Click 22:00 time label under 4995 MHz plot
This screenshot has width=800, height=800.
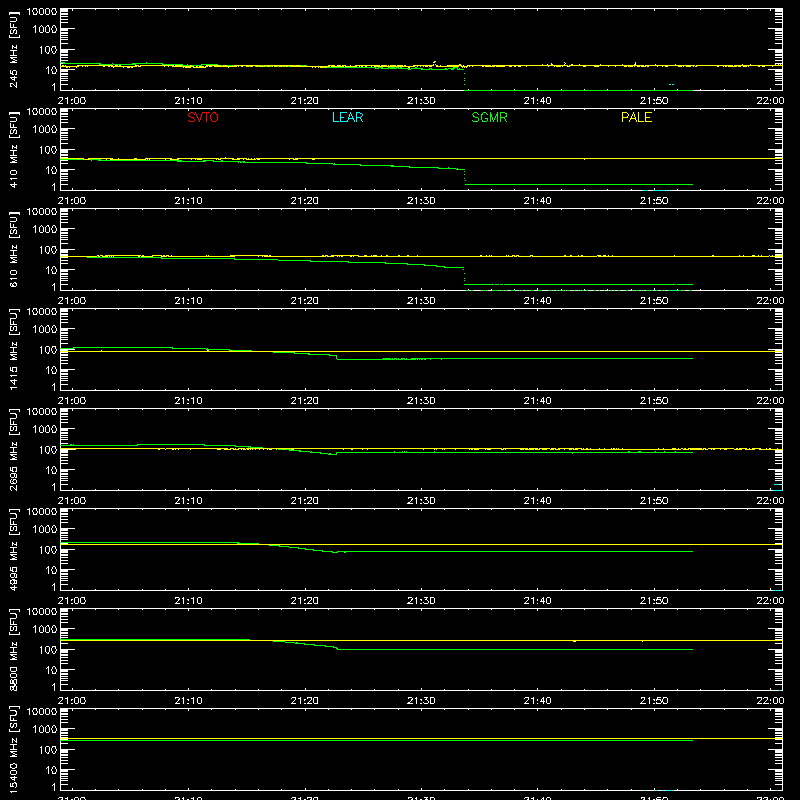point(770,601)
